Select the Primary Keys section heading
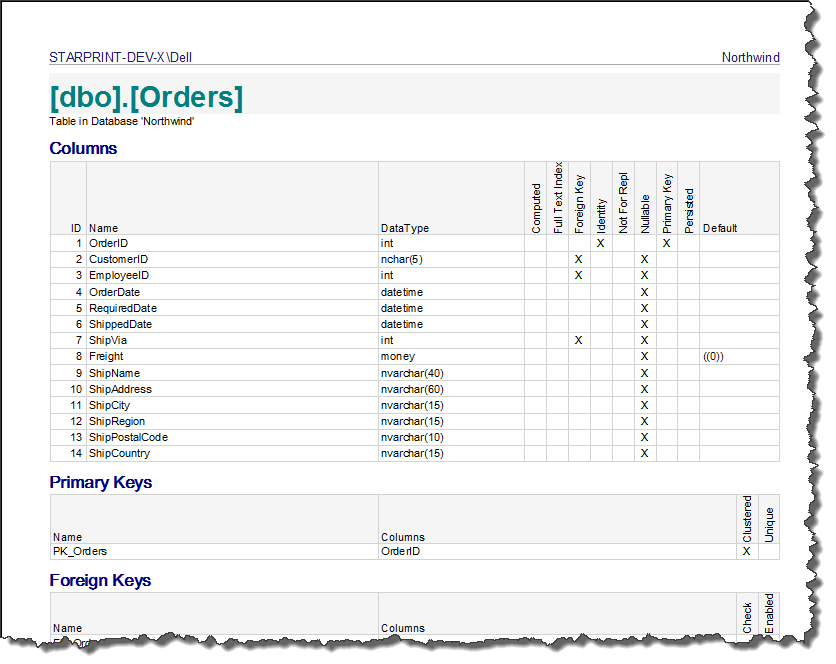The height and width of the screenshot is (664, 836). click(x=101, y=482)
